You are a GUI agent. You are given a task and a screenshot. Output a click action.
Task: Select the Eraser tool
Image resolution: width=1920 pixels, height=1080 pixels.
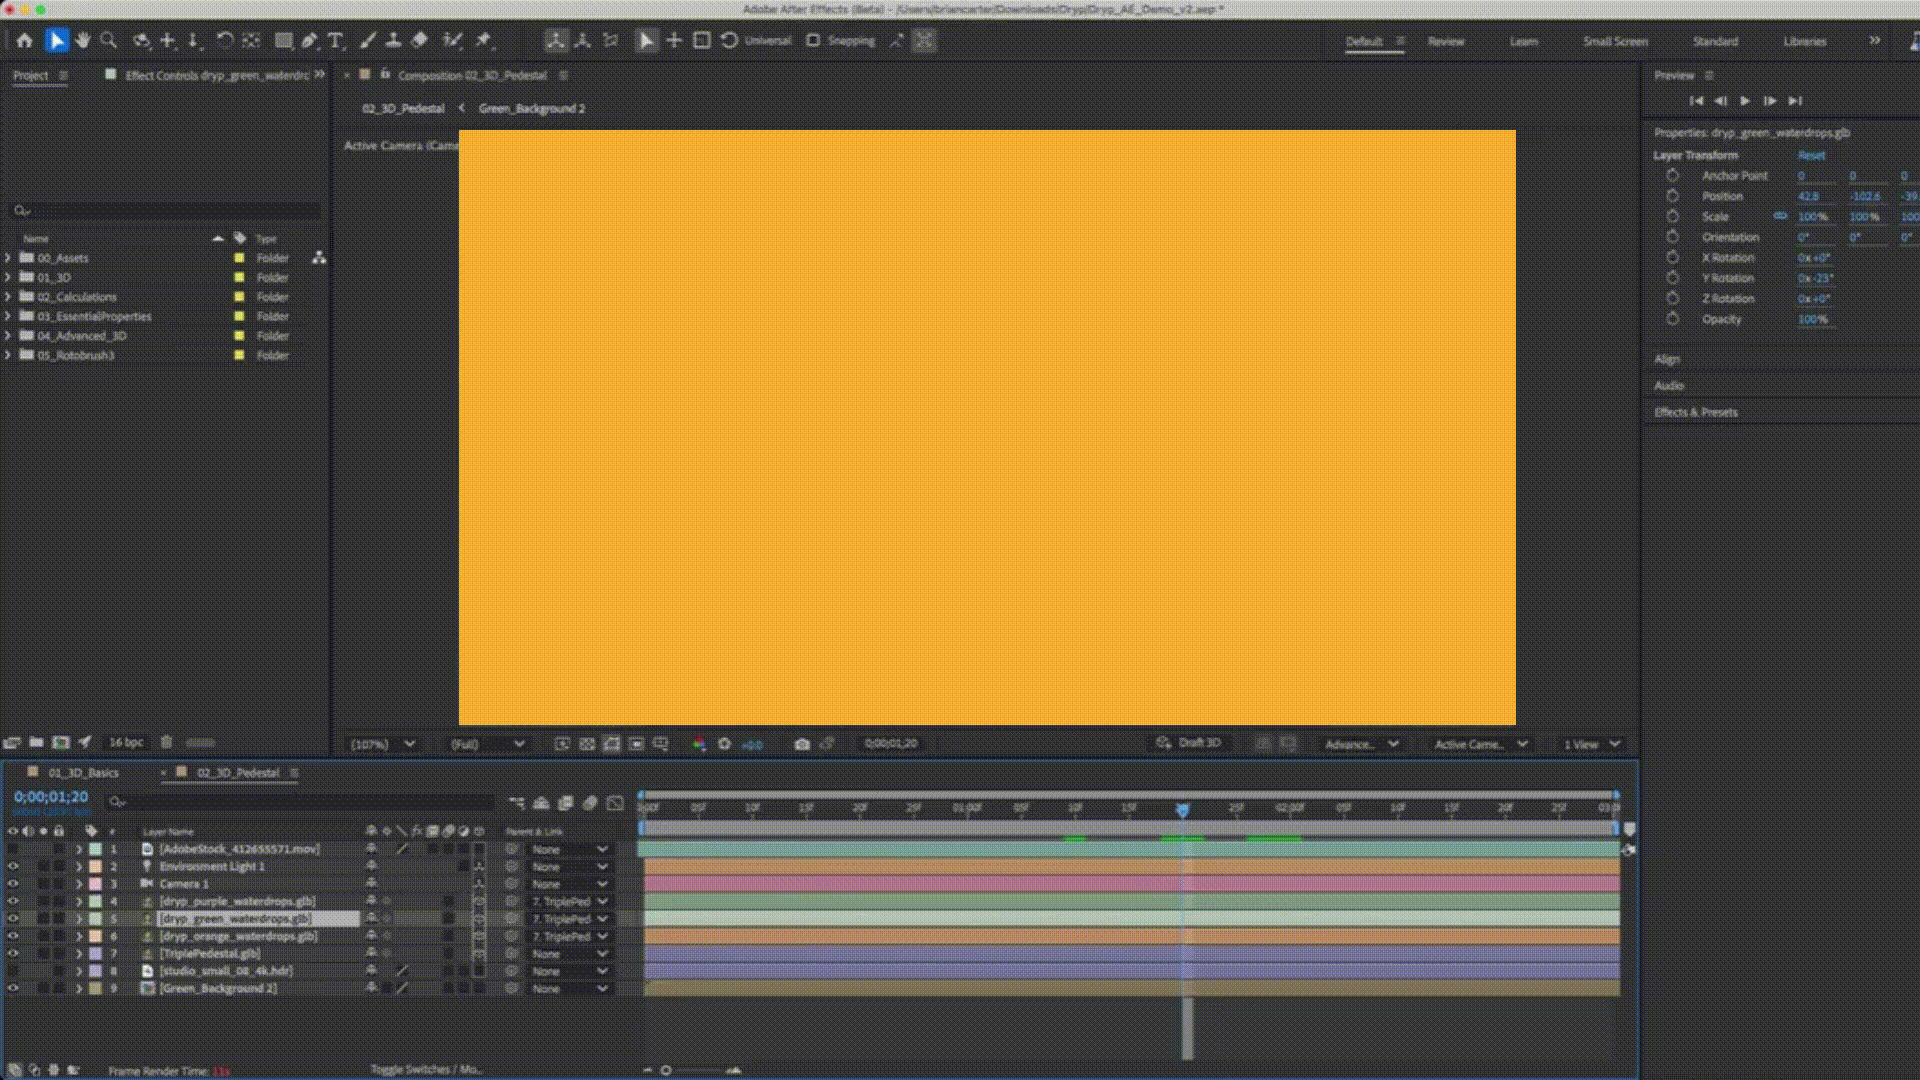tap(420, 41)
